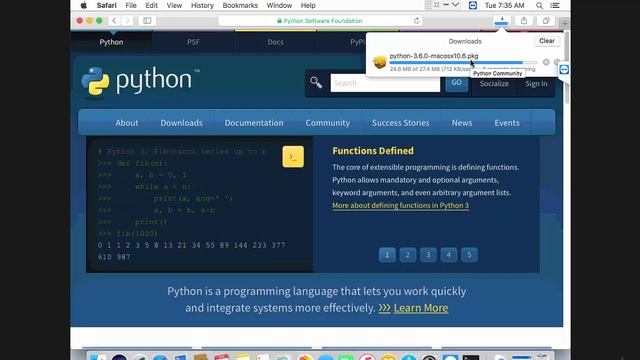
Task: Open the Help menu
Action: tap(308, 5)
